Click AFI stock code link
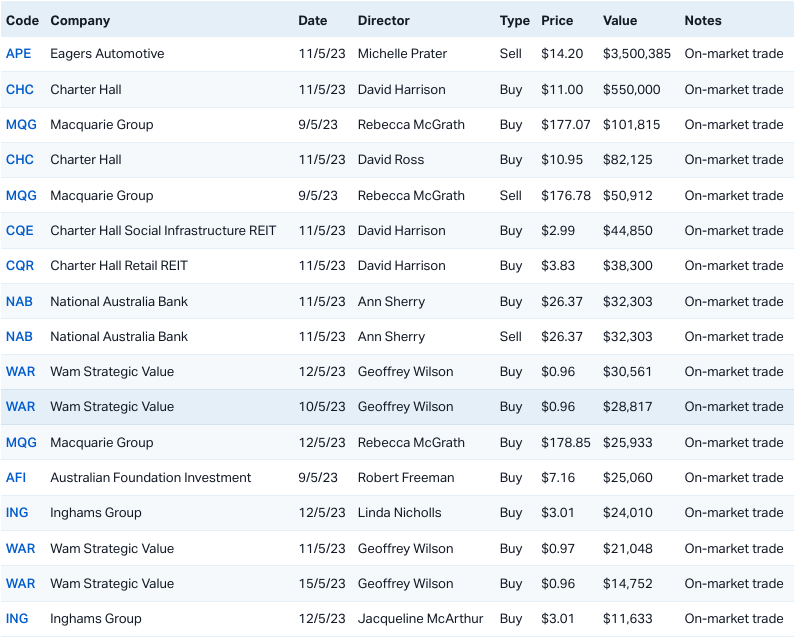The height and width of the screenshot is (640, 797). click(17, 478)
